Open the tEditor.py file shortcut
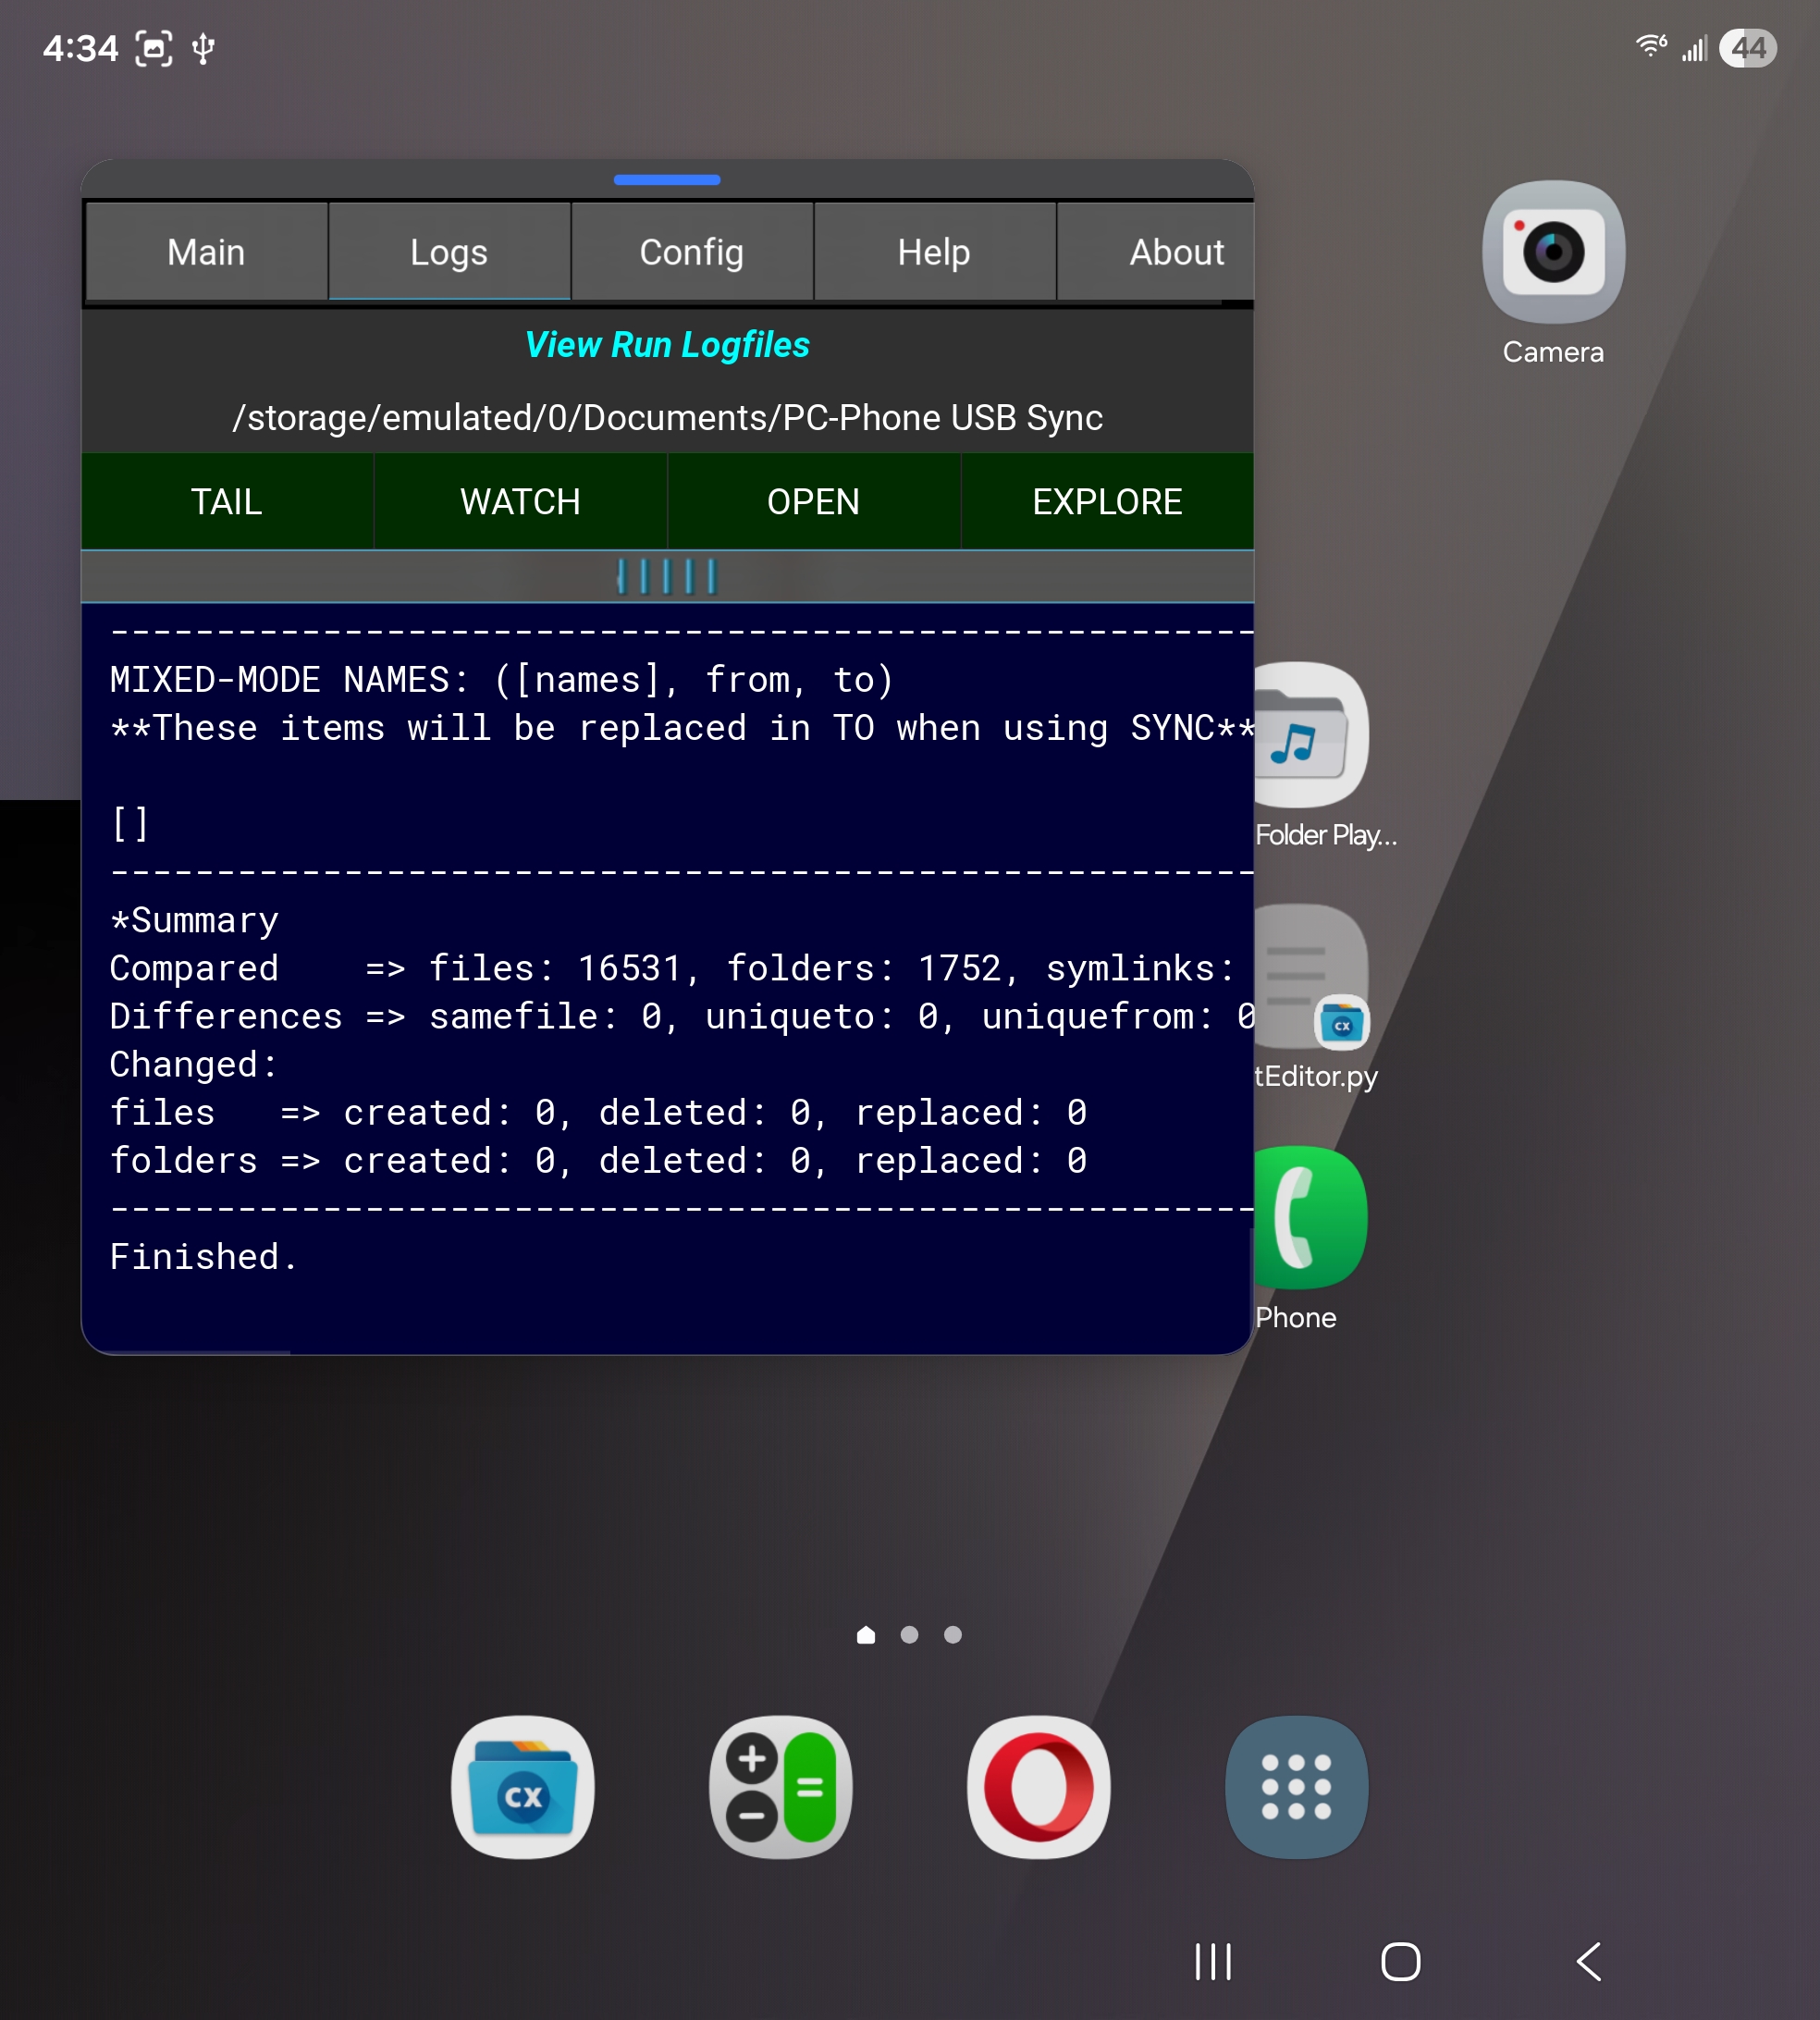 click(x=1312, y=978)
